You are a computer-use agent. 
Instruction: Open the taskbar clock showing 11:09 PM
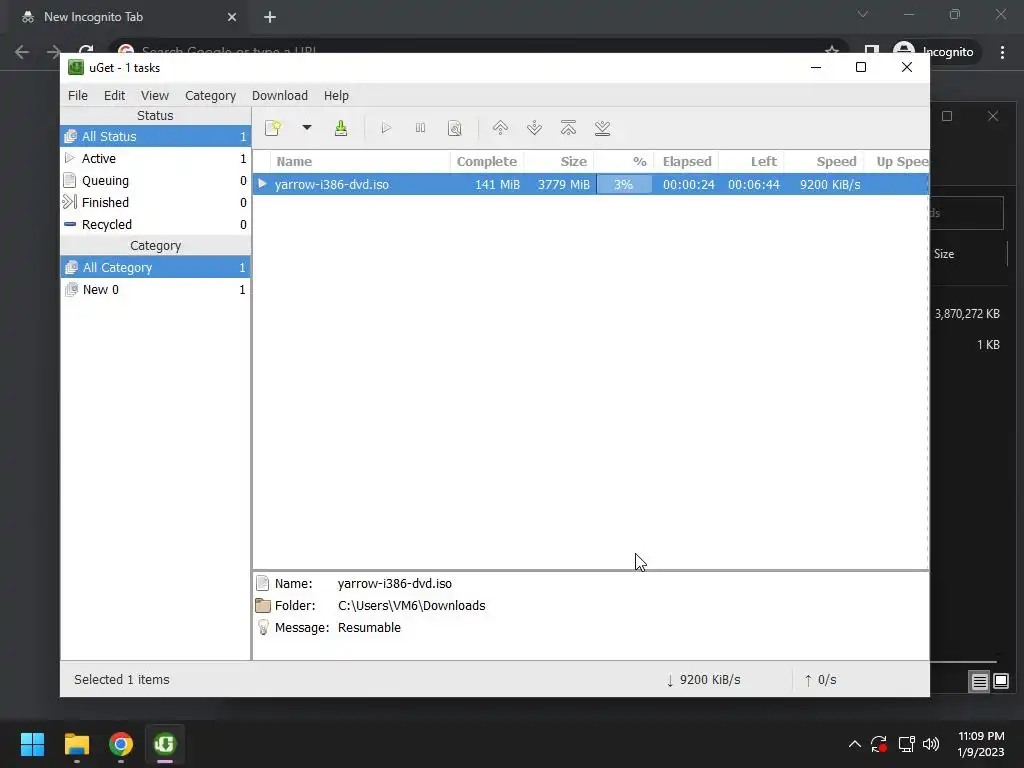click(x=981, y=744)
